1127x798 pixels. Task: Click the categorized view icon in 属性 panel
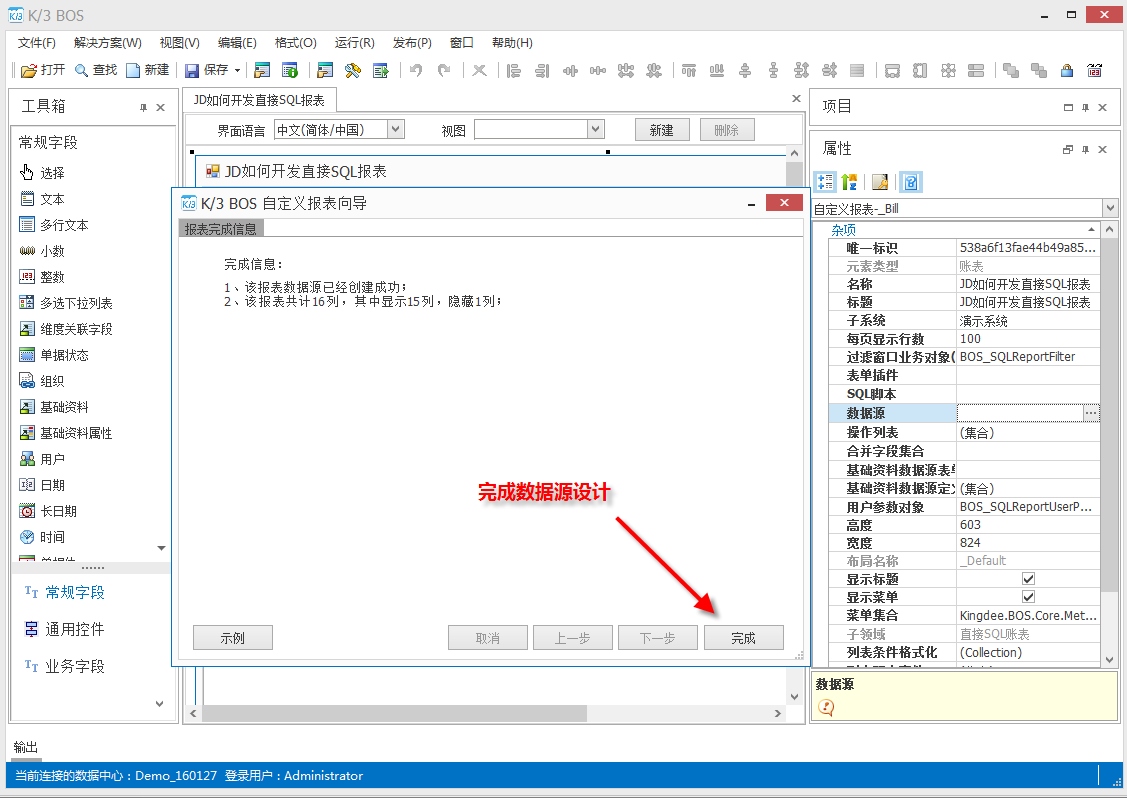point(825,182)
